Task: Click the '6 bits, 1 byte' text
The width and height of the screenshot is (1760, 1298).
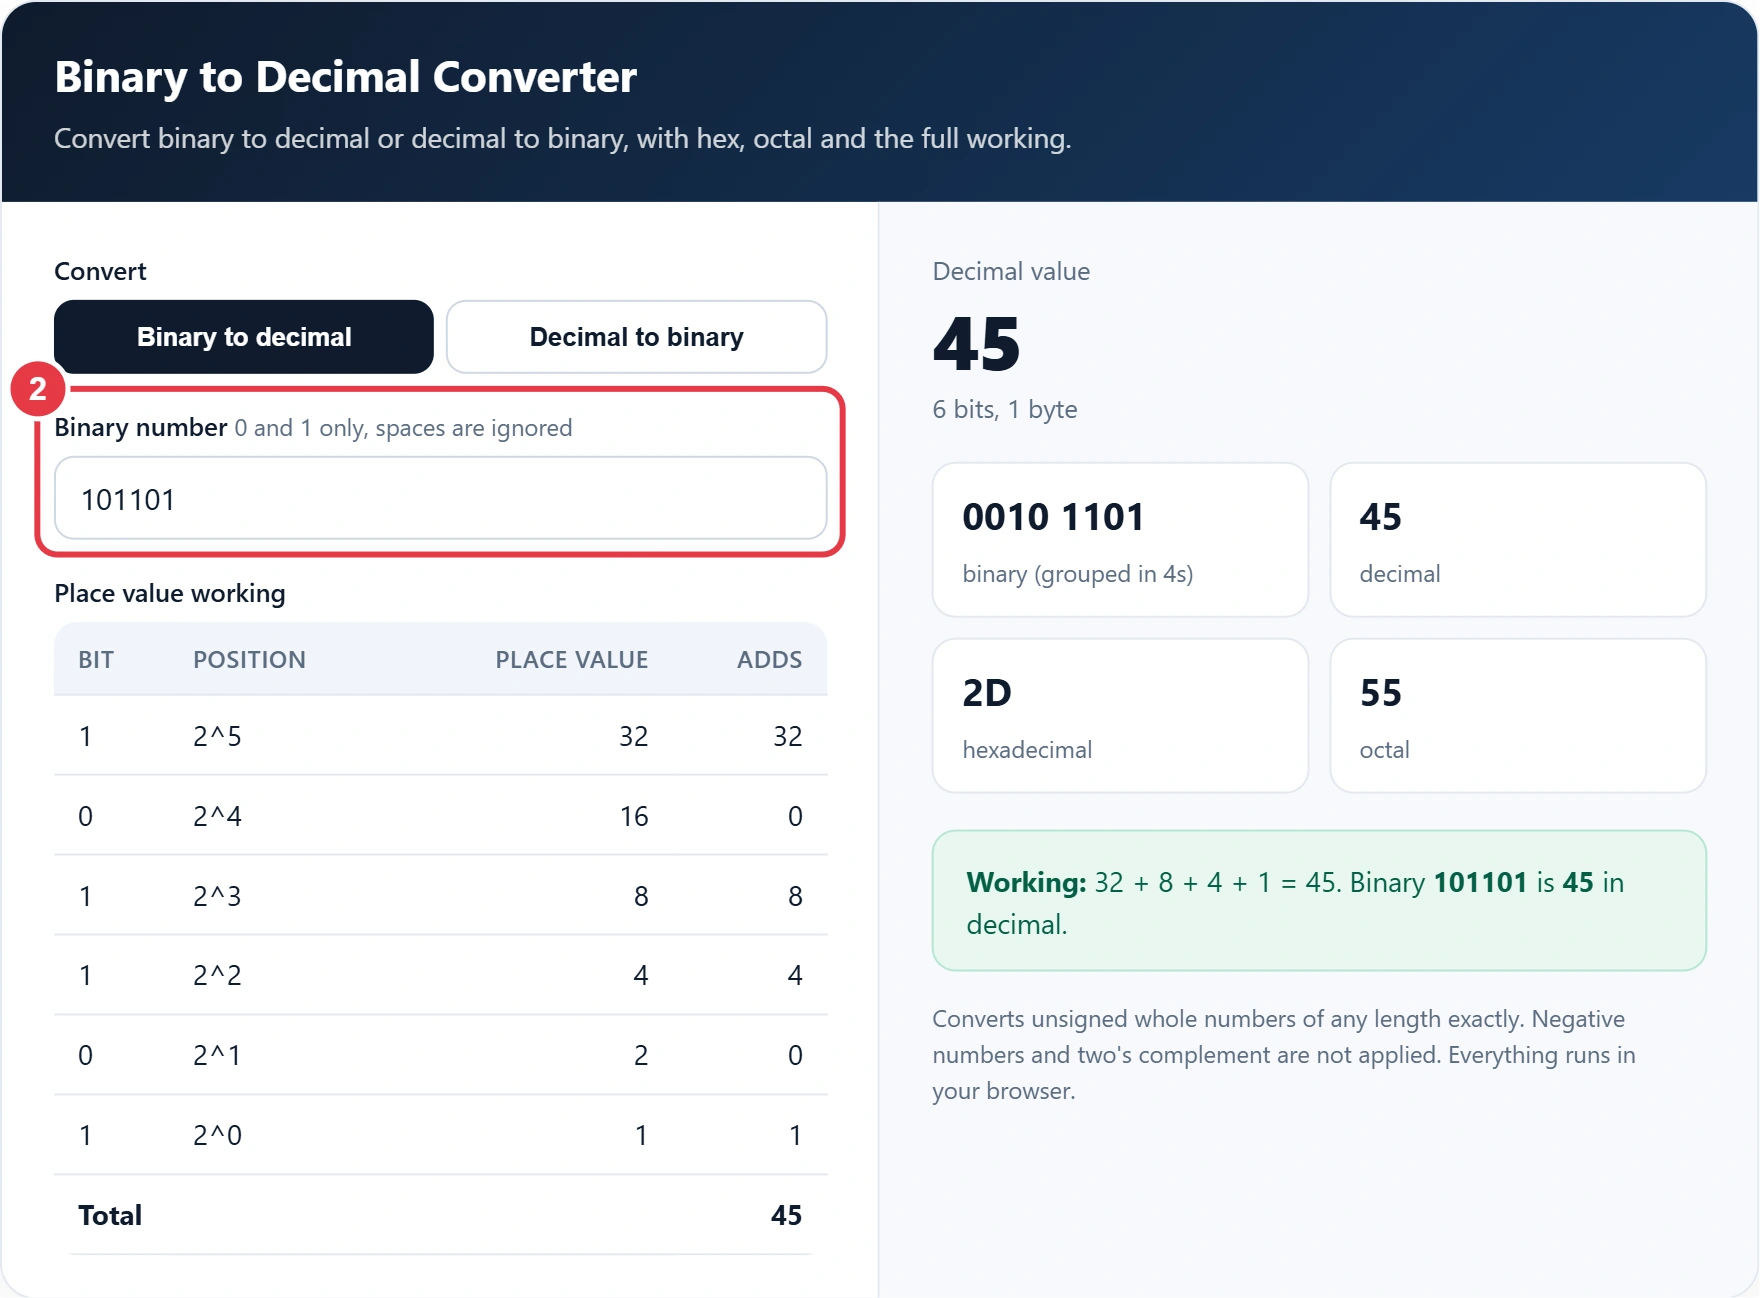Action: (x=1005, y=409)
